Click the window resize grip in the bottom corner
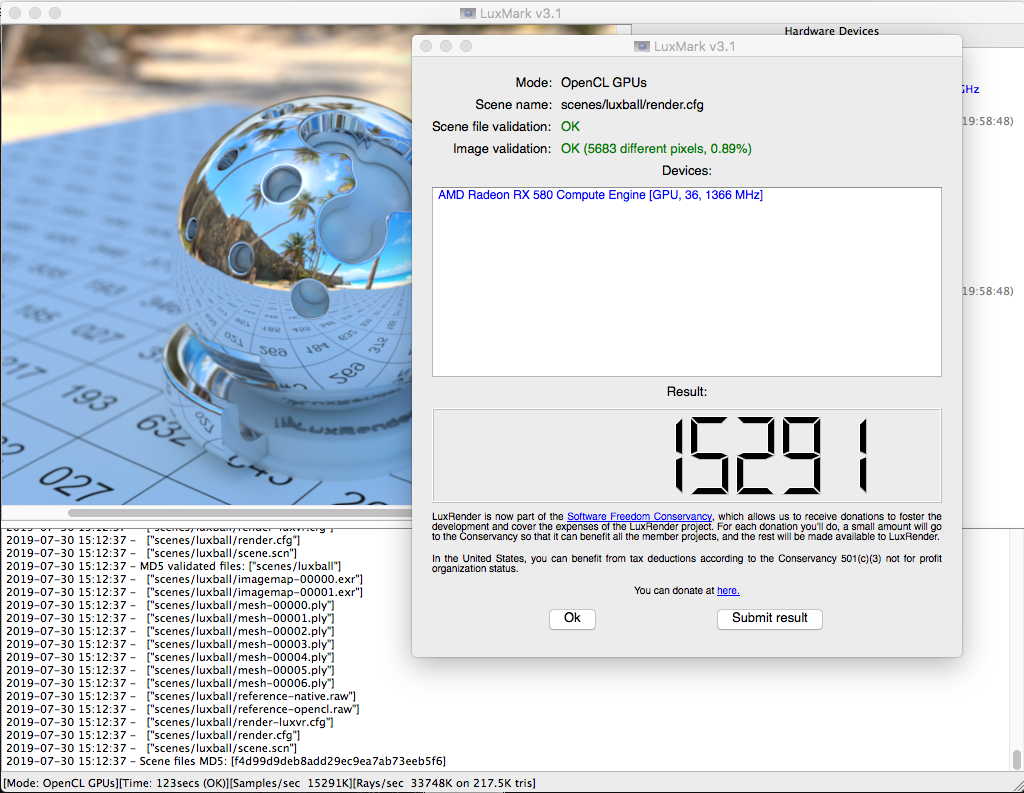The image size is (1024, 793). 1016,785
